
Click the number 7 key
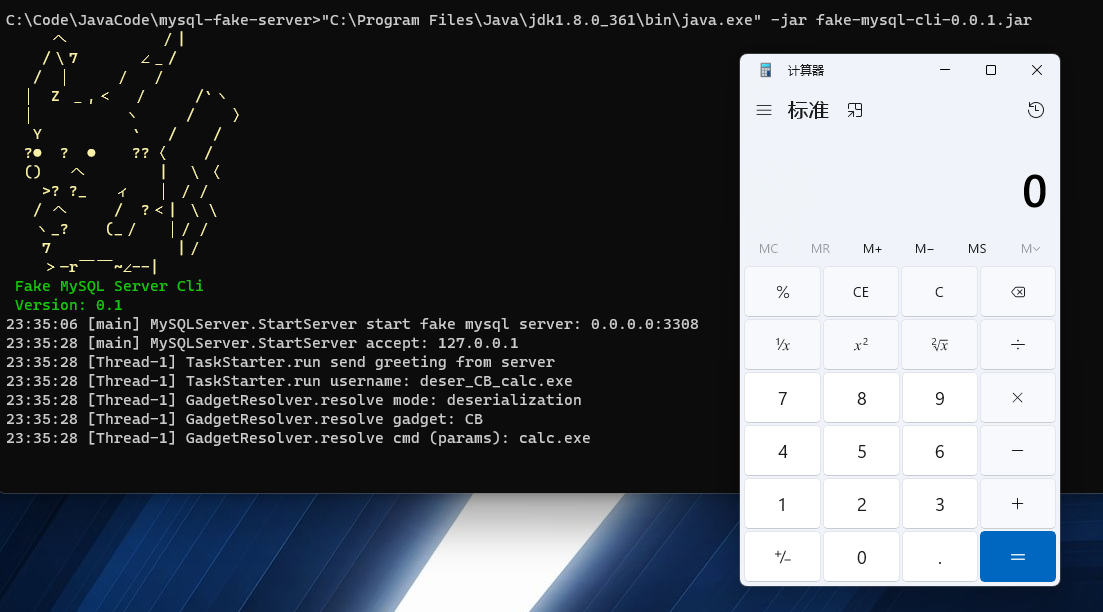(x=783, y=398)
